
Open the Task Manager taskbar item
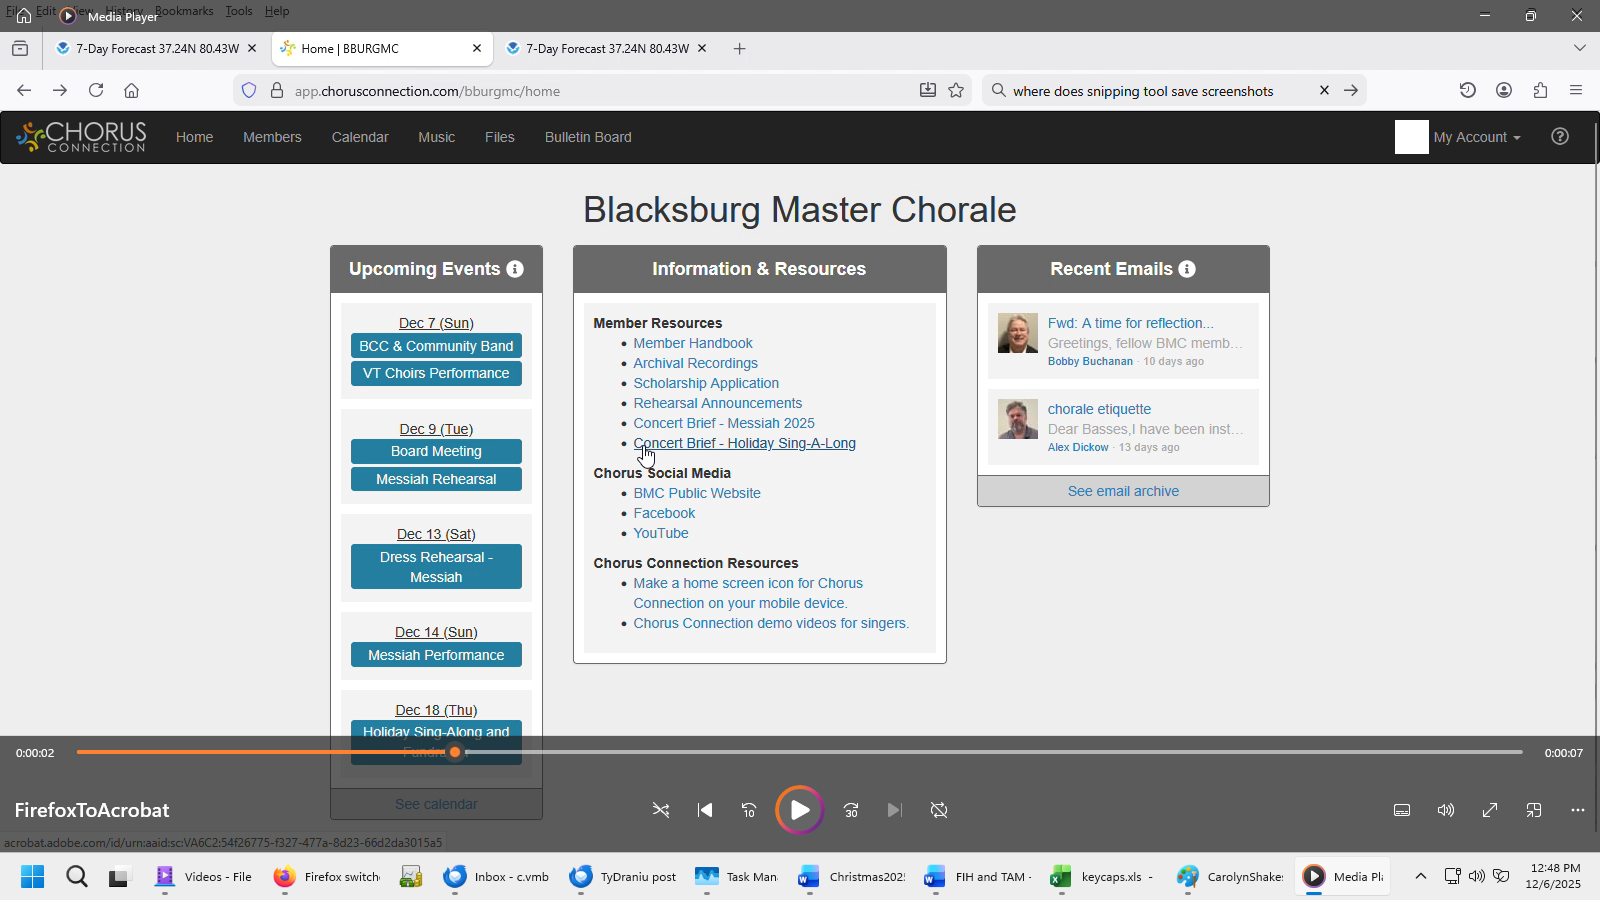(x=737, y=877)
